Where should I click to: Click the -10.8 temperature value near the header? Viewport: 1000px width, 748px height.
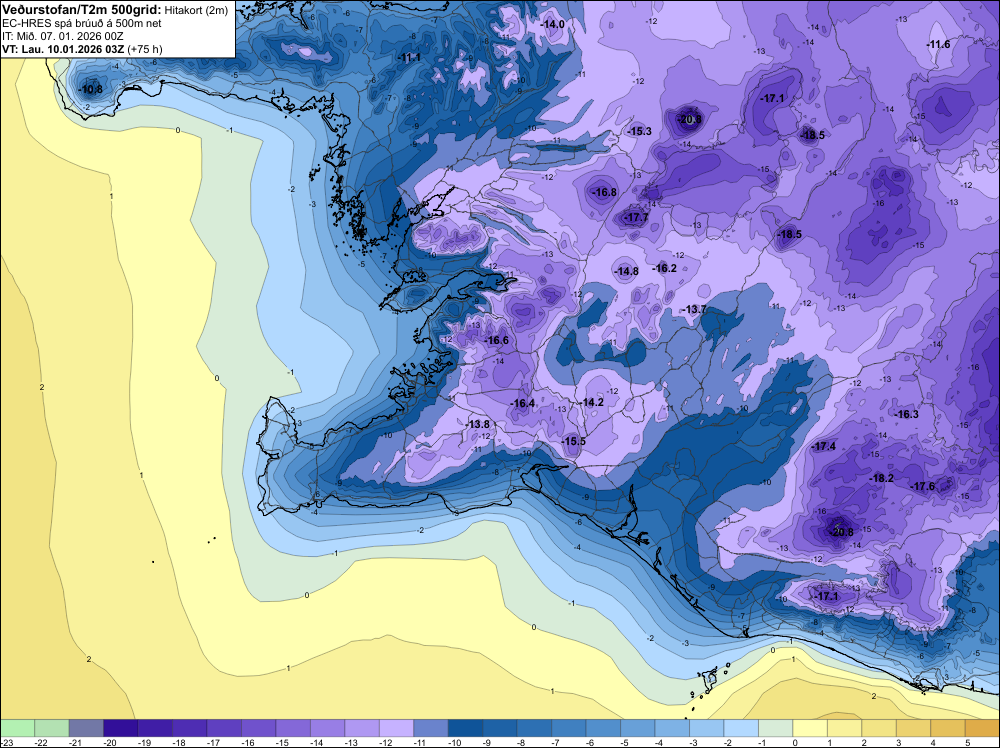[91, 89]
